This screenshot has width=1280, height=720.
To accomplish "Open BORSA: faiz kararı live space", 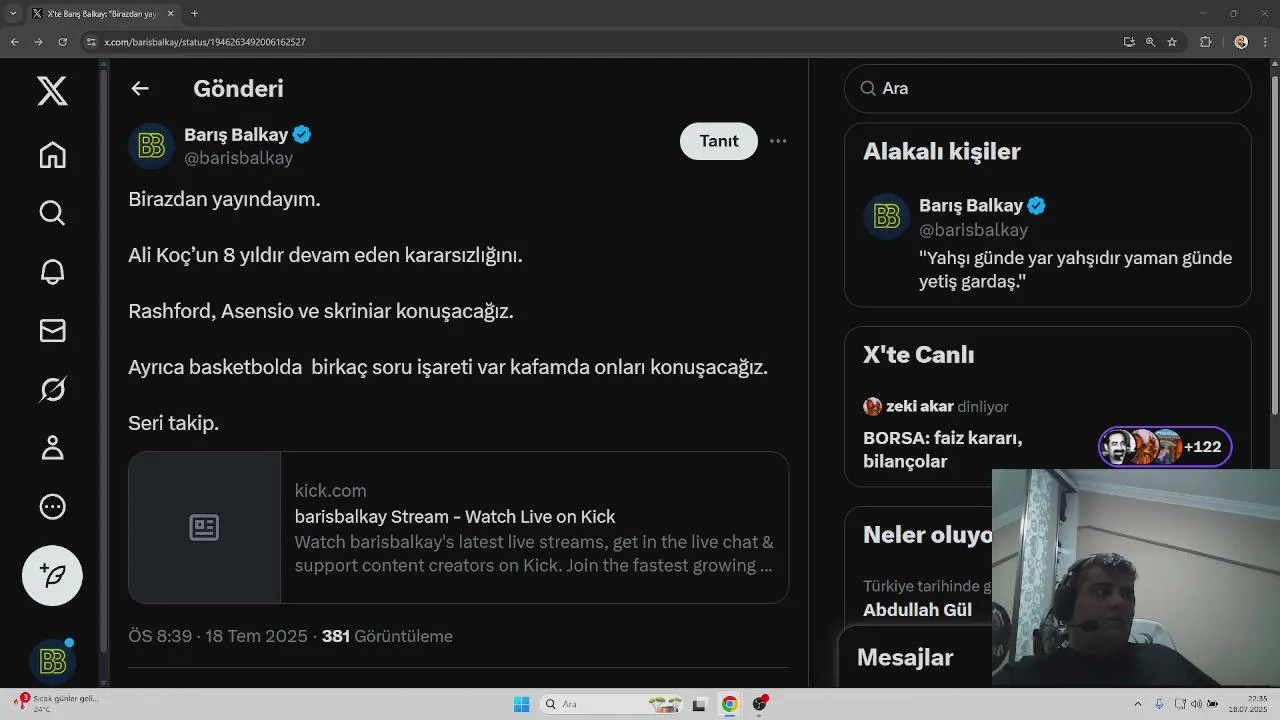I will 943,450.
